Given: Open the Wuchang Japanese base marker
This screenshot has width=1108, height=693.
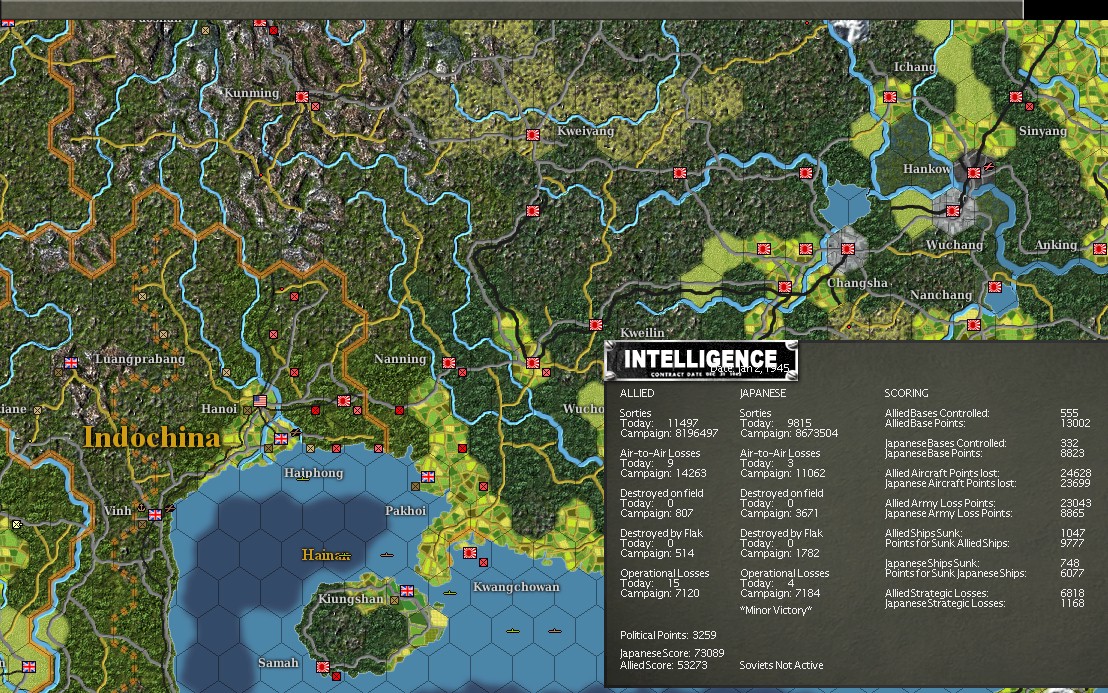Looking at the screenshot, I should tap(953, 211).
